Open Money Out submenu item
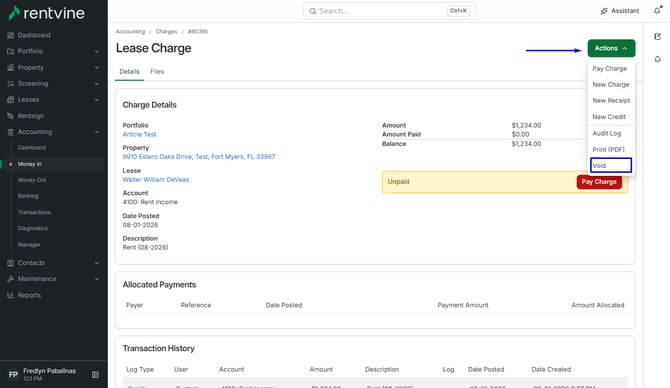This screenshot has height=388, width=670. tap(32, 180)
